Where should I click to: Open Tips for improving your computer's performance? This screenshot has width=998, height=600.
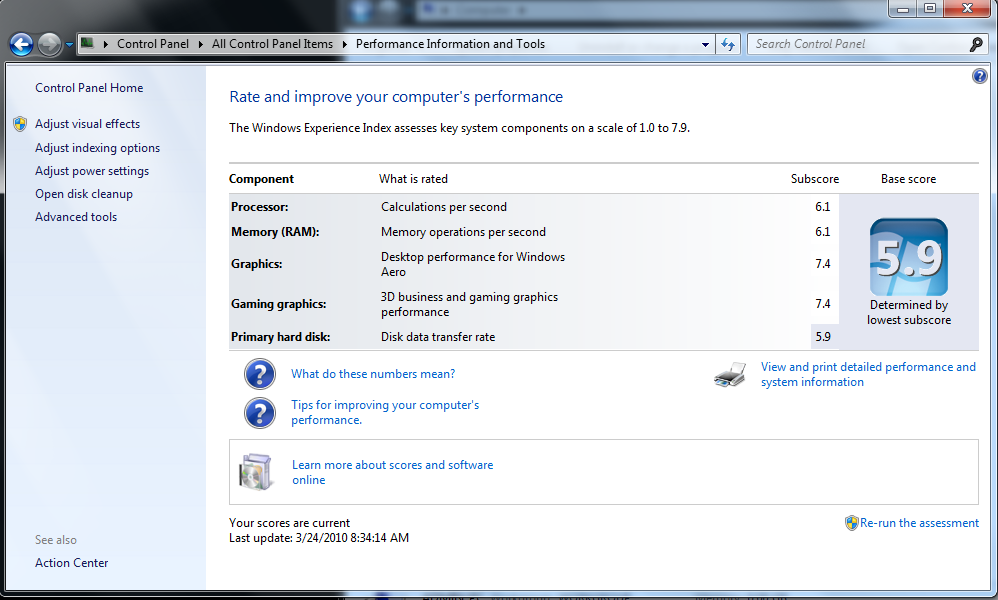point(385,412)
